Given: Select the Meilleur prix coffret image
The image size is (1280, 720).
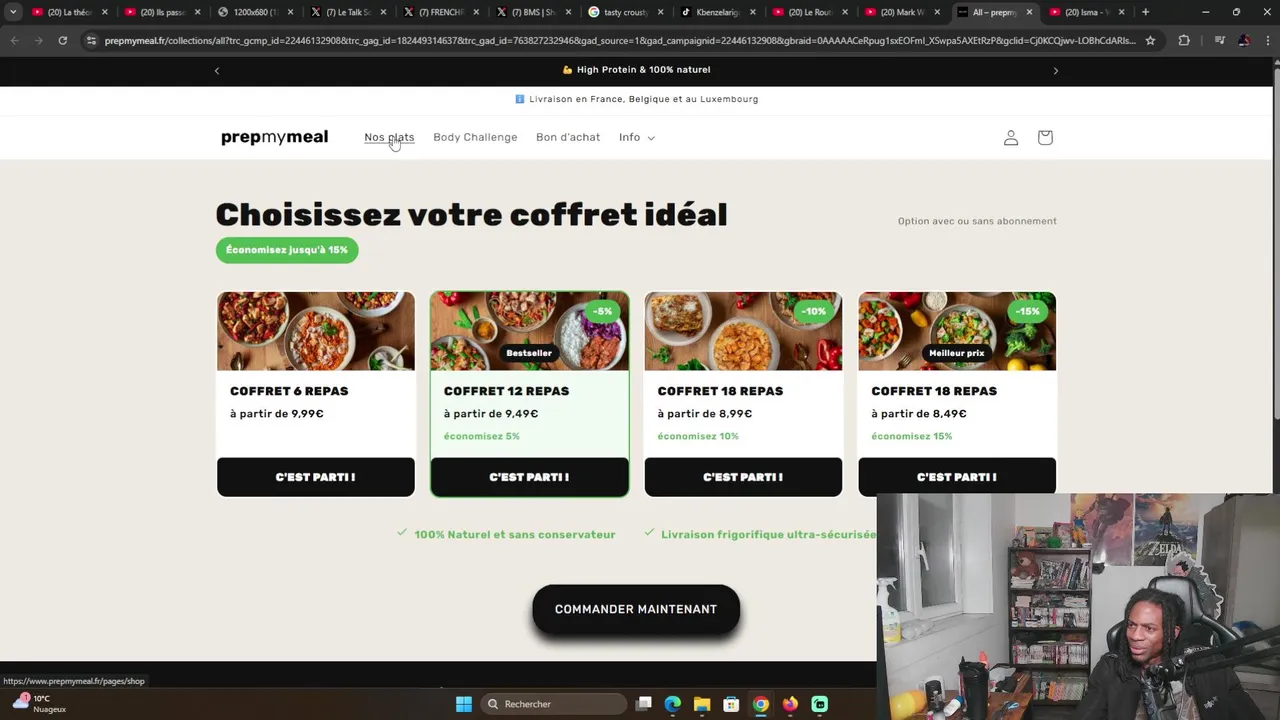Looking at the screenshot, I should click(x=957, y=331).
